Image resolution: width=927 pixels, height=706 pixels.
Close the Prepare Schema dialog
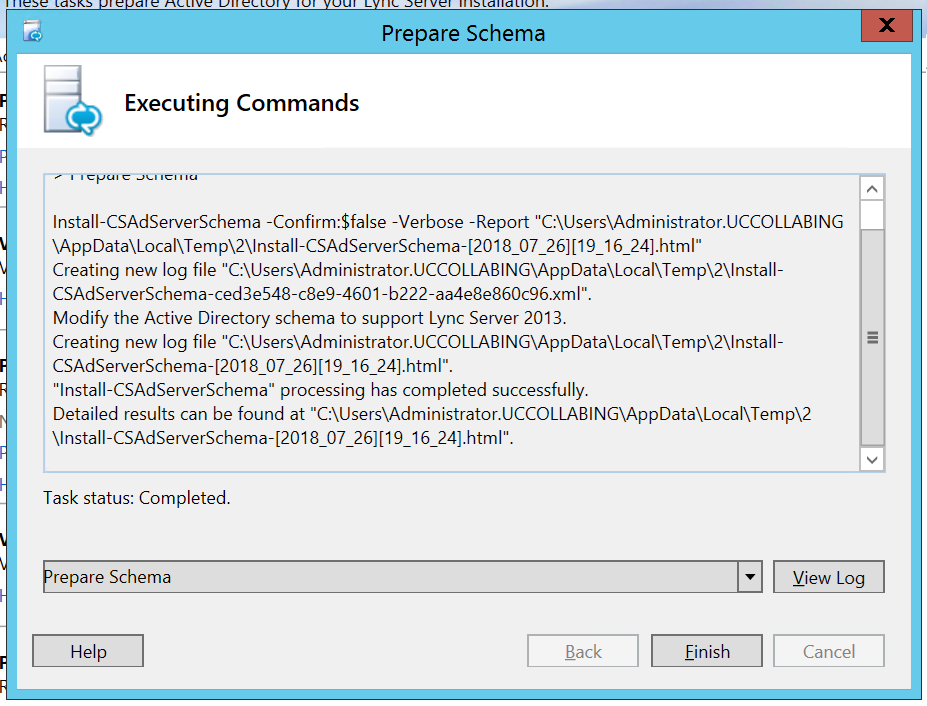coord(886,25)
